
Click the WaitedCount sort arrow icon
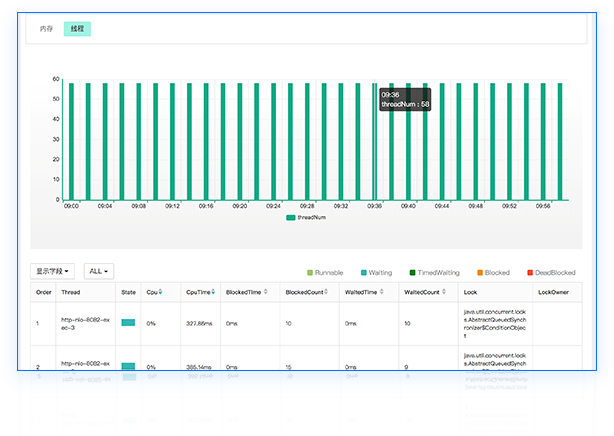coord(444,292)
